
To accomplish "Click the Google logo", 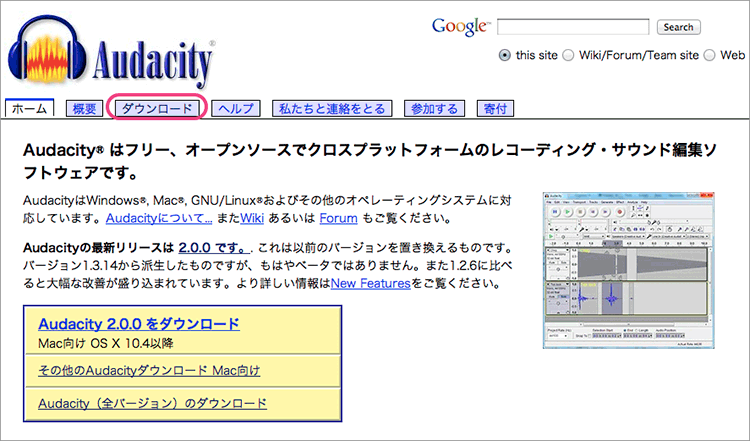I will coord(460,26).
